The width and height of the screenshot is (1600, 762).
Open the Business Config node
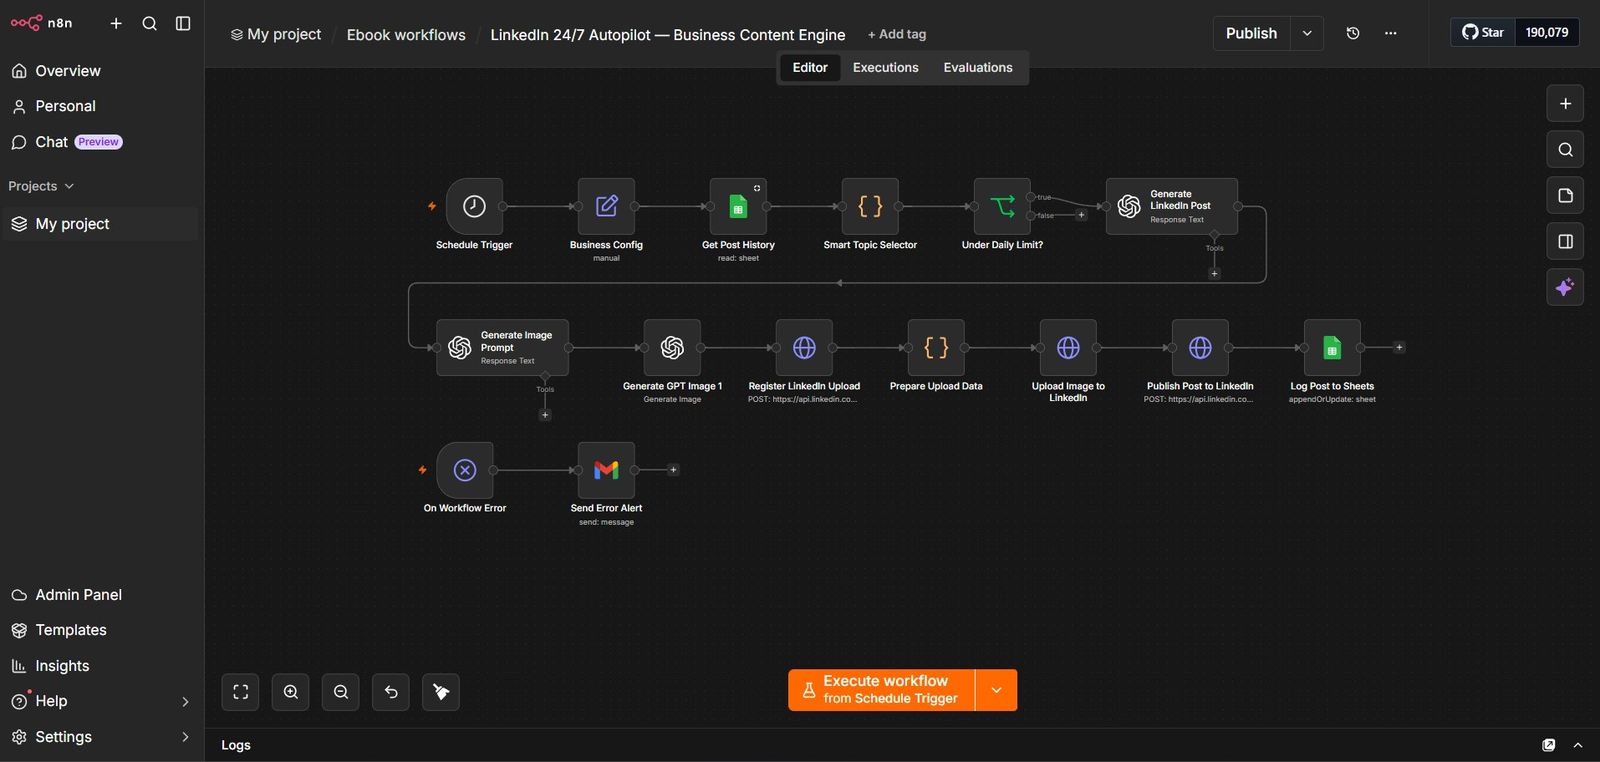(606, 207)
